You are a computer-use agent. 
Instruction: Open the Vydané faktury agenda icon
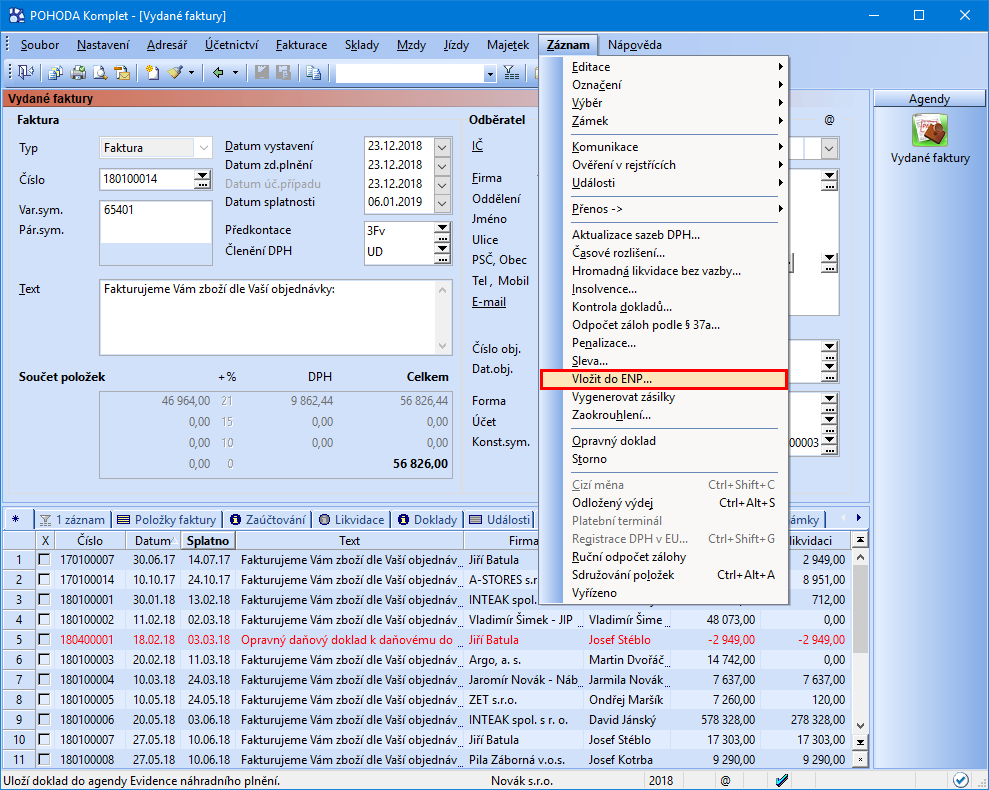tap(930, 130)
